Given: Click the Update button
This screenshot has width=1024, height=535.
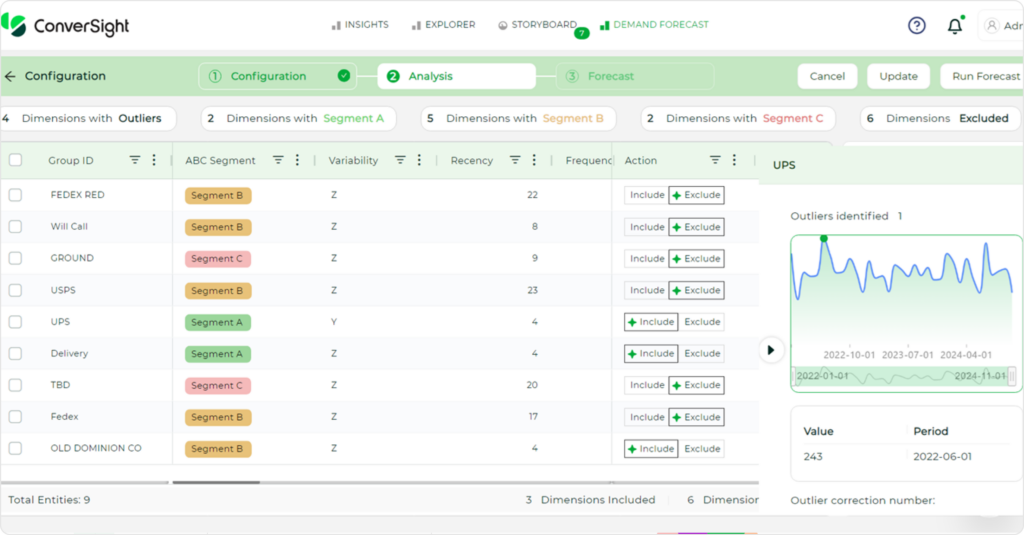Looking at the screenshot, I should (x=898, y=76).
